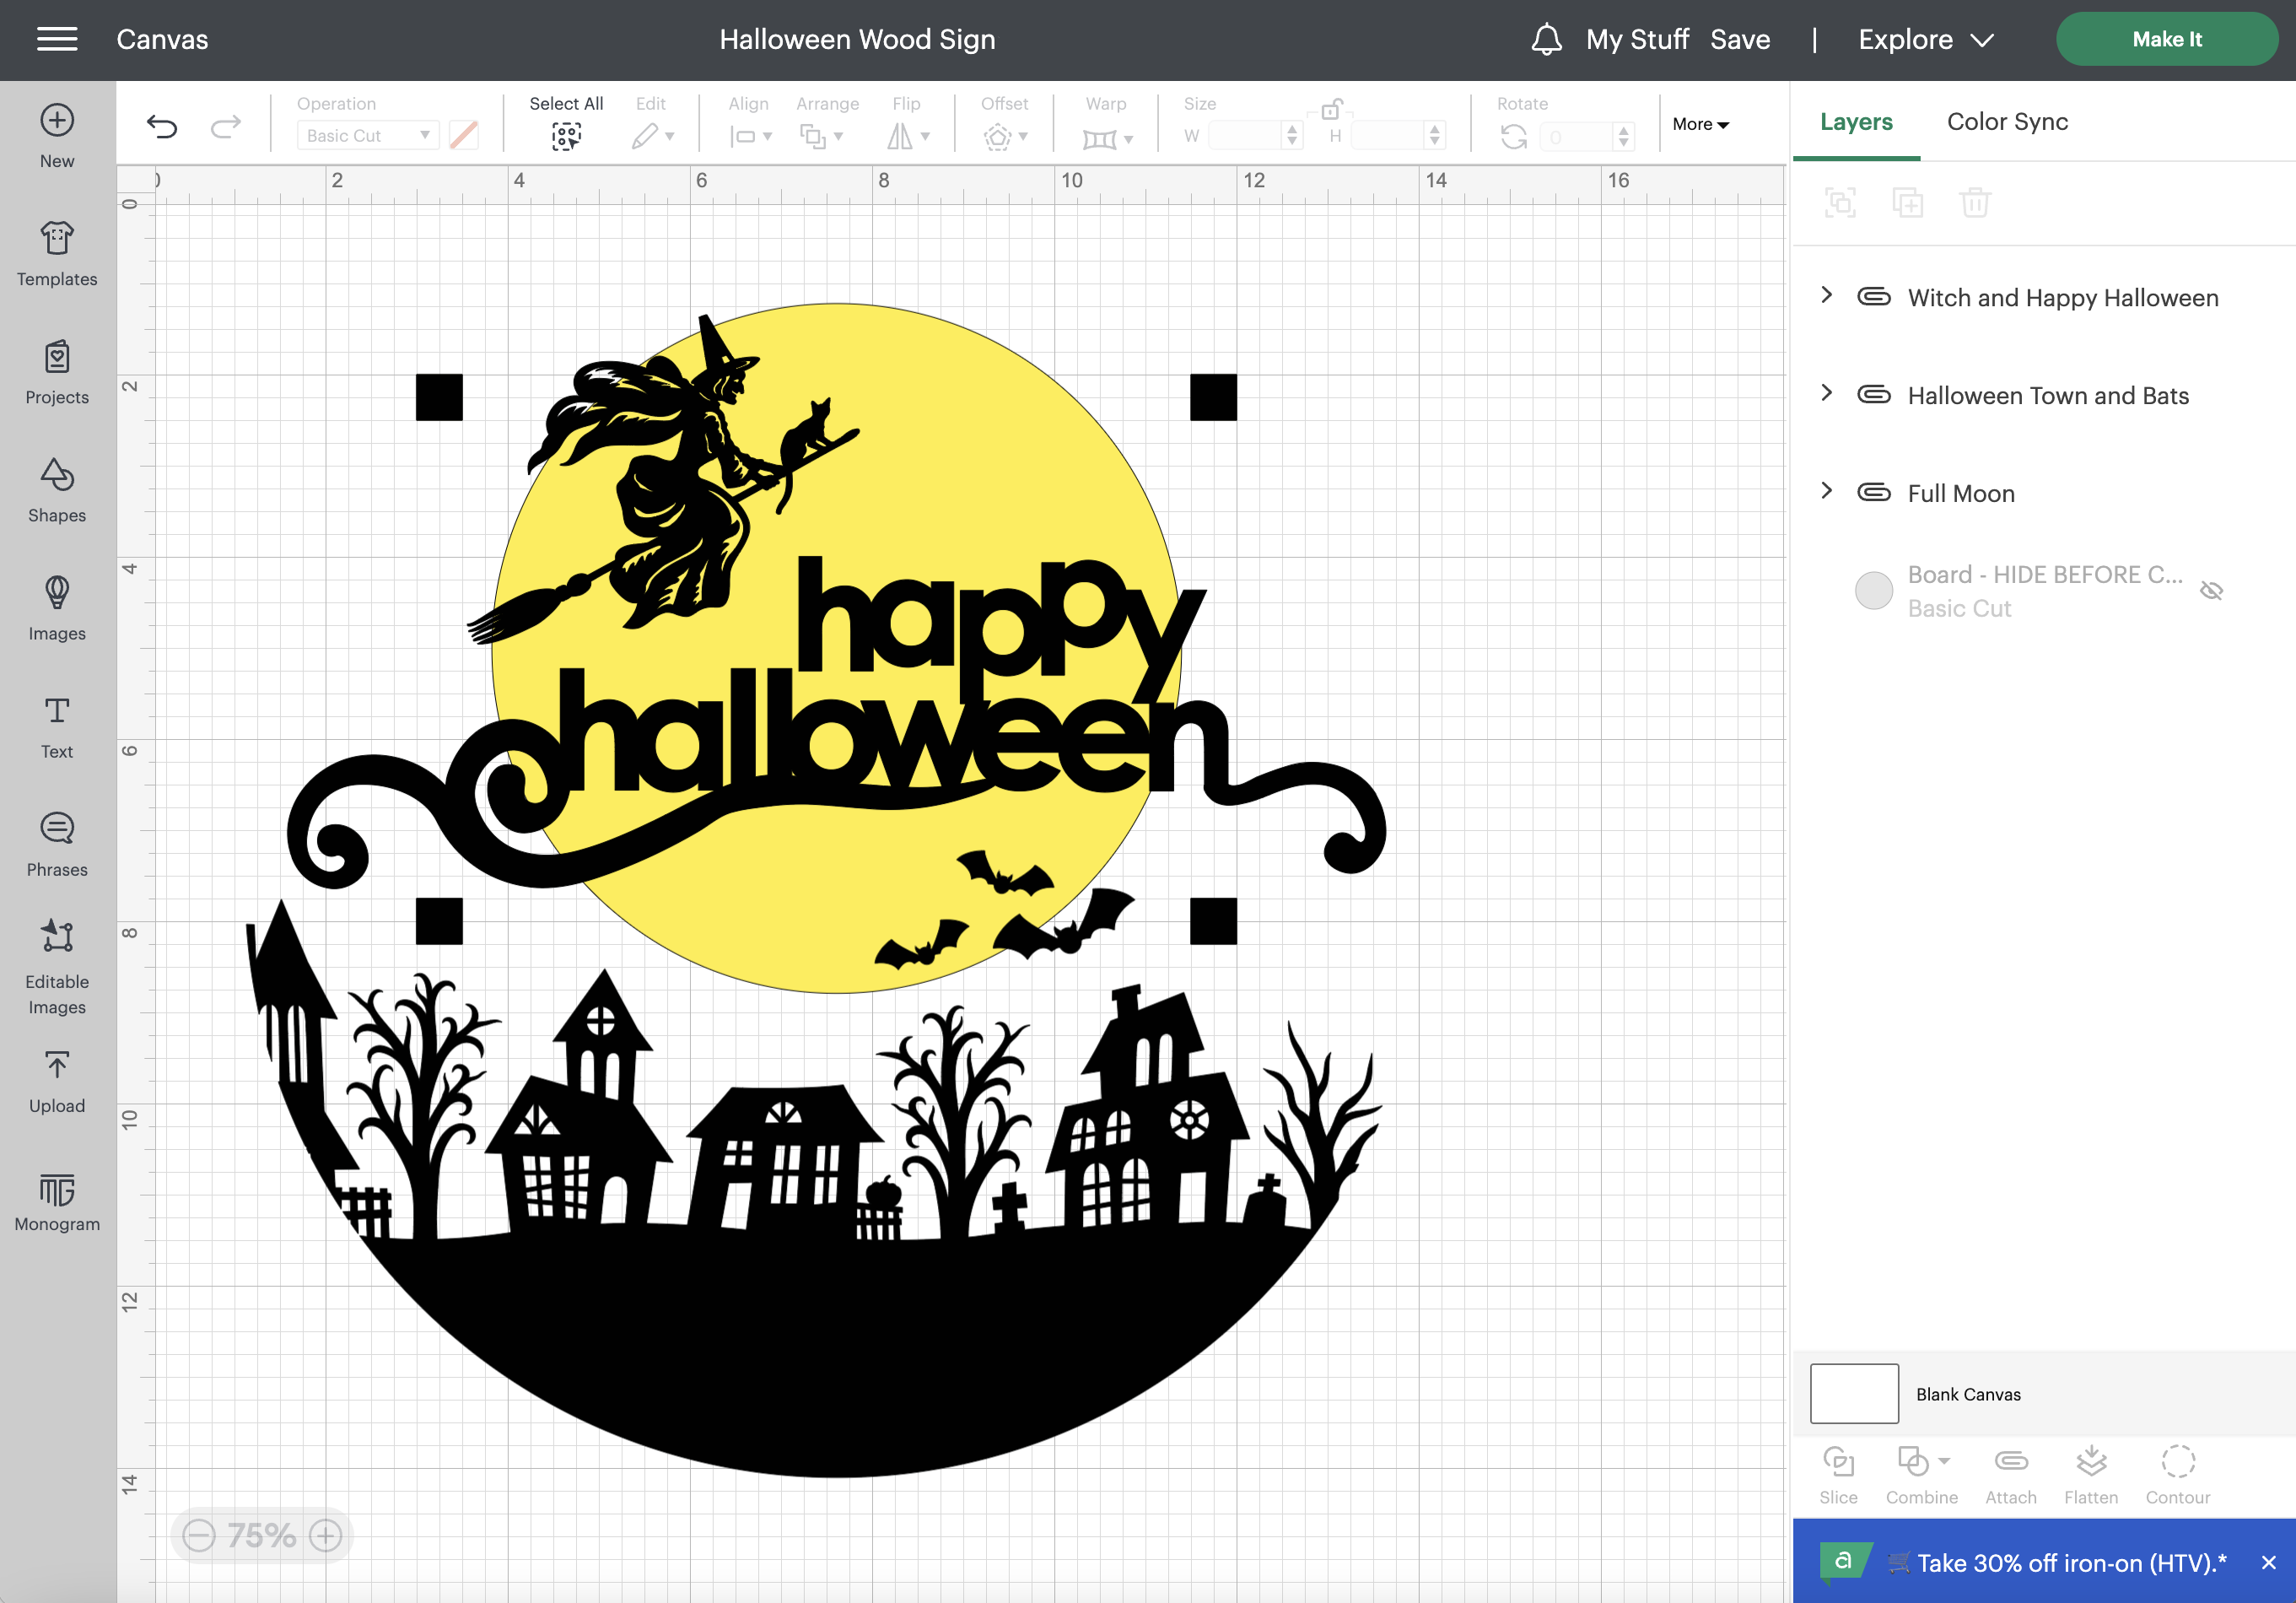This screenshot has width=2296, height=1603.
Task: Click the Delete trash icon in Layers
Action: 1975,203
